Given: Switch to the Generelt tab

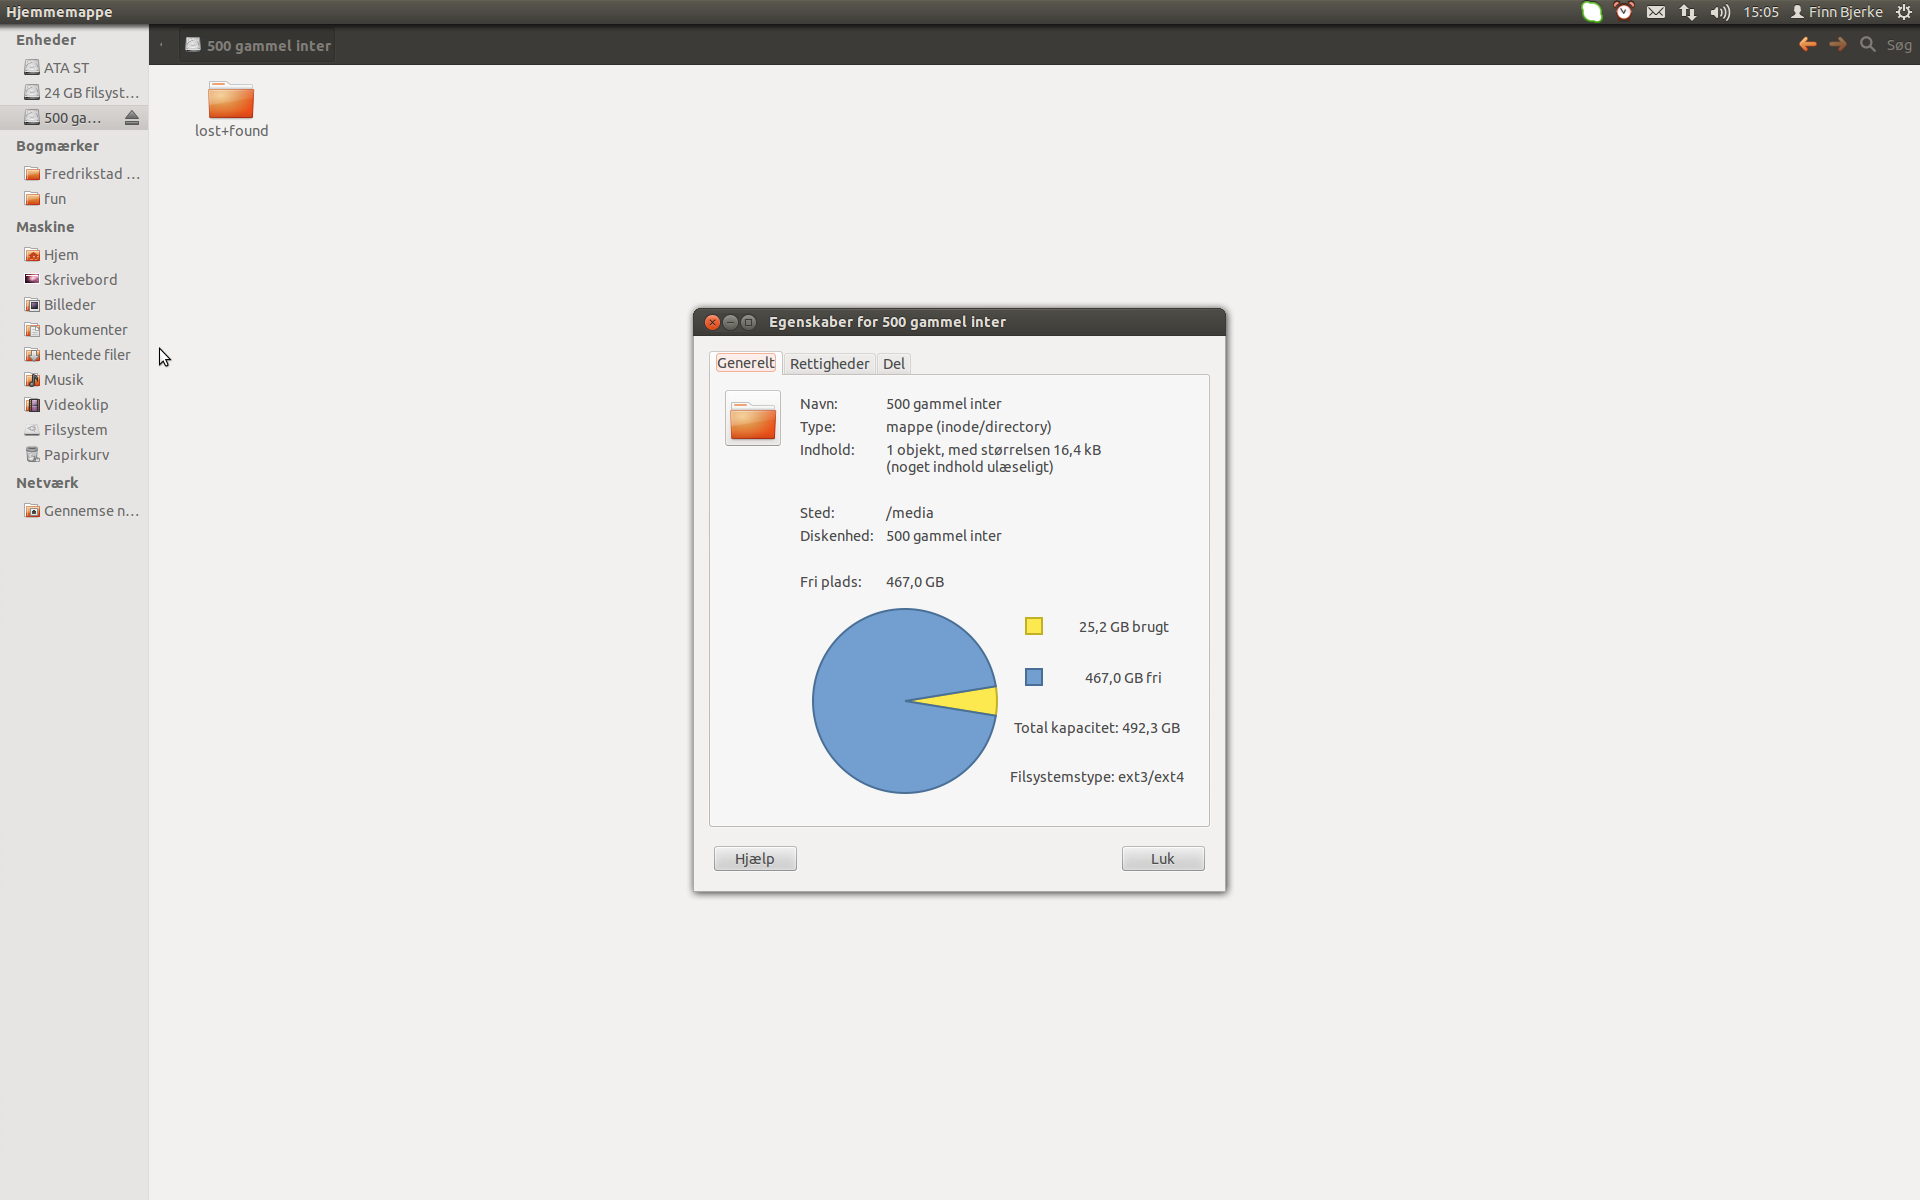Looking at the screenshot, I should pos(745,363).
